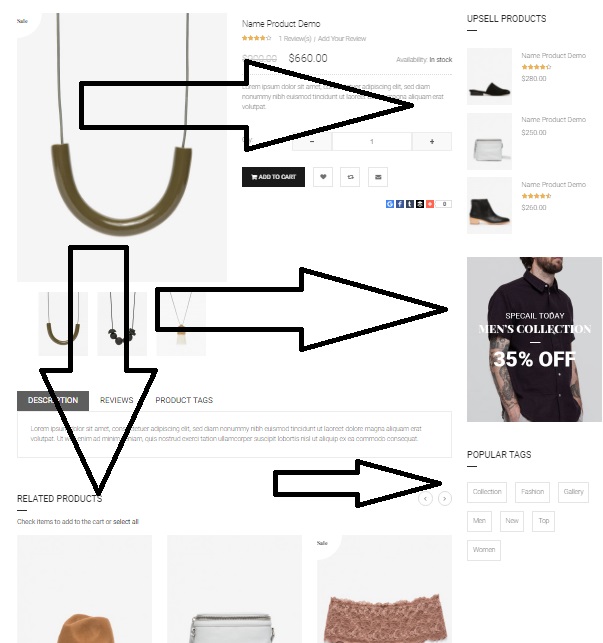View the black beads necklace thumbnail
The height and width of the screenshot is (643, 603).
(x=122, y=324)
